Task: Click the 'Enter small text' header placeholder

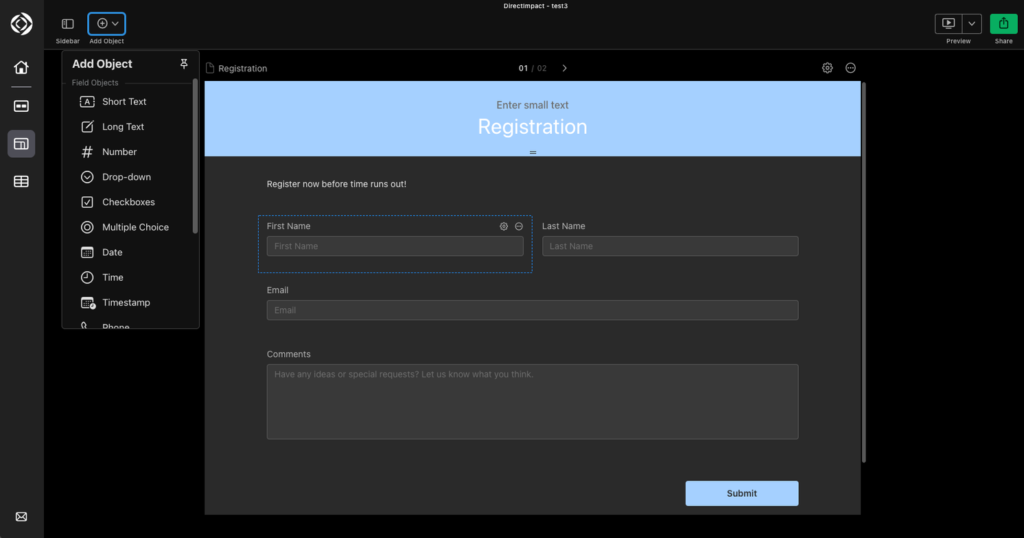Action: 532,105
